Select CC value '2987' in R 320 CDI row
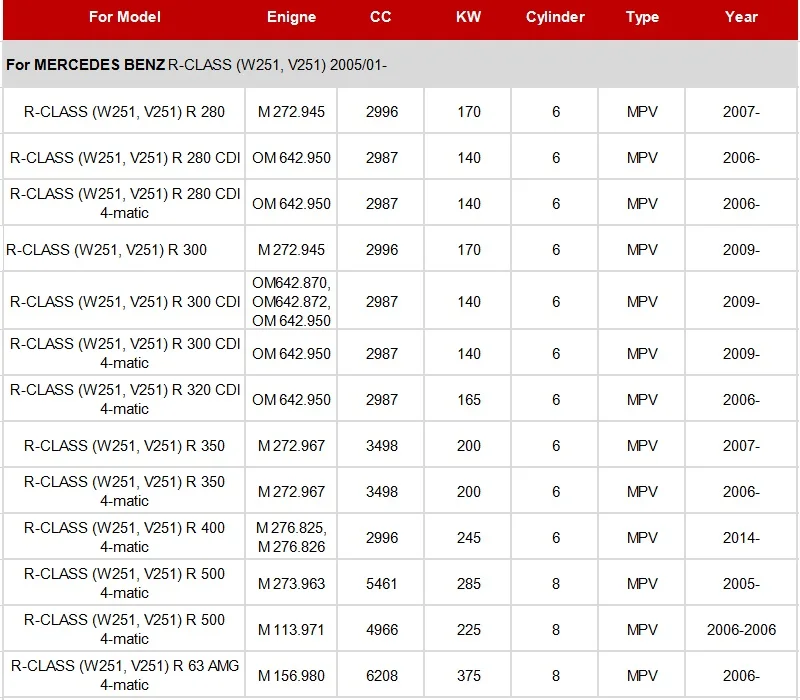Viewport: 800px width, 700px height. pyautogui.click(x=382, y=399)
